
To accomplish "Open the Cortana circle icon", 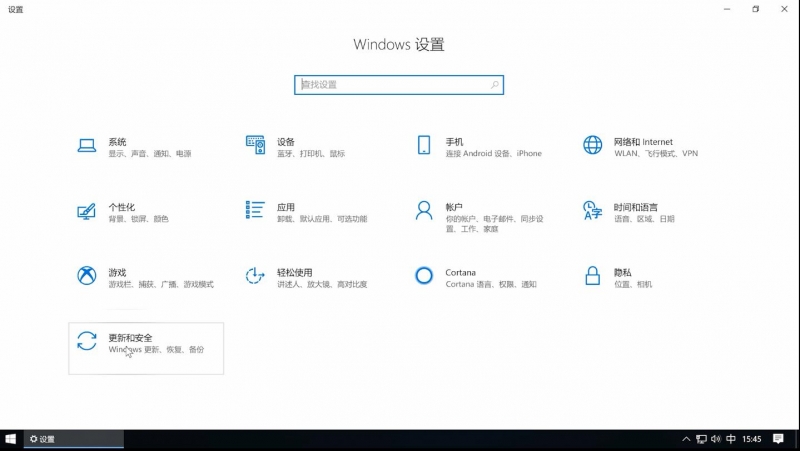I will pos(424,275).
